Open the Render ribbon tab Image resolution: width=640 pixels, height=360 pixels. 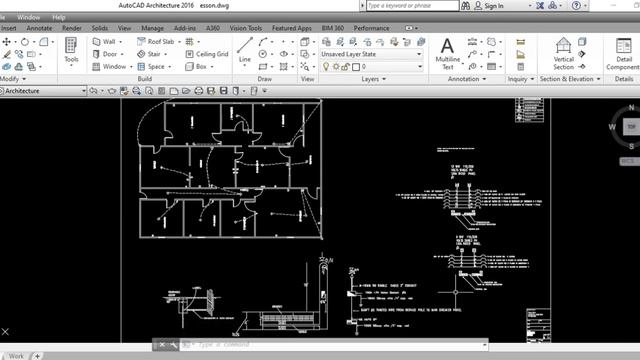(72, 28)
